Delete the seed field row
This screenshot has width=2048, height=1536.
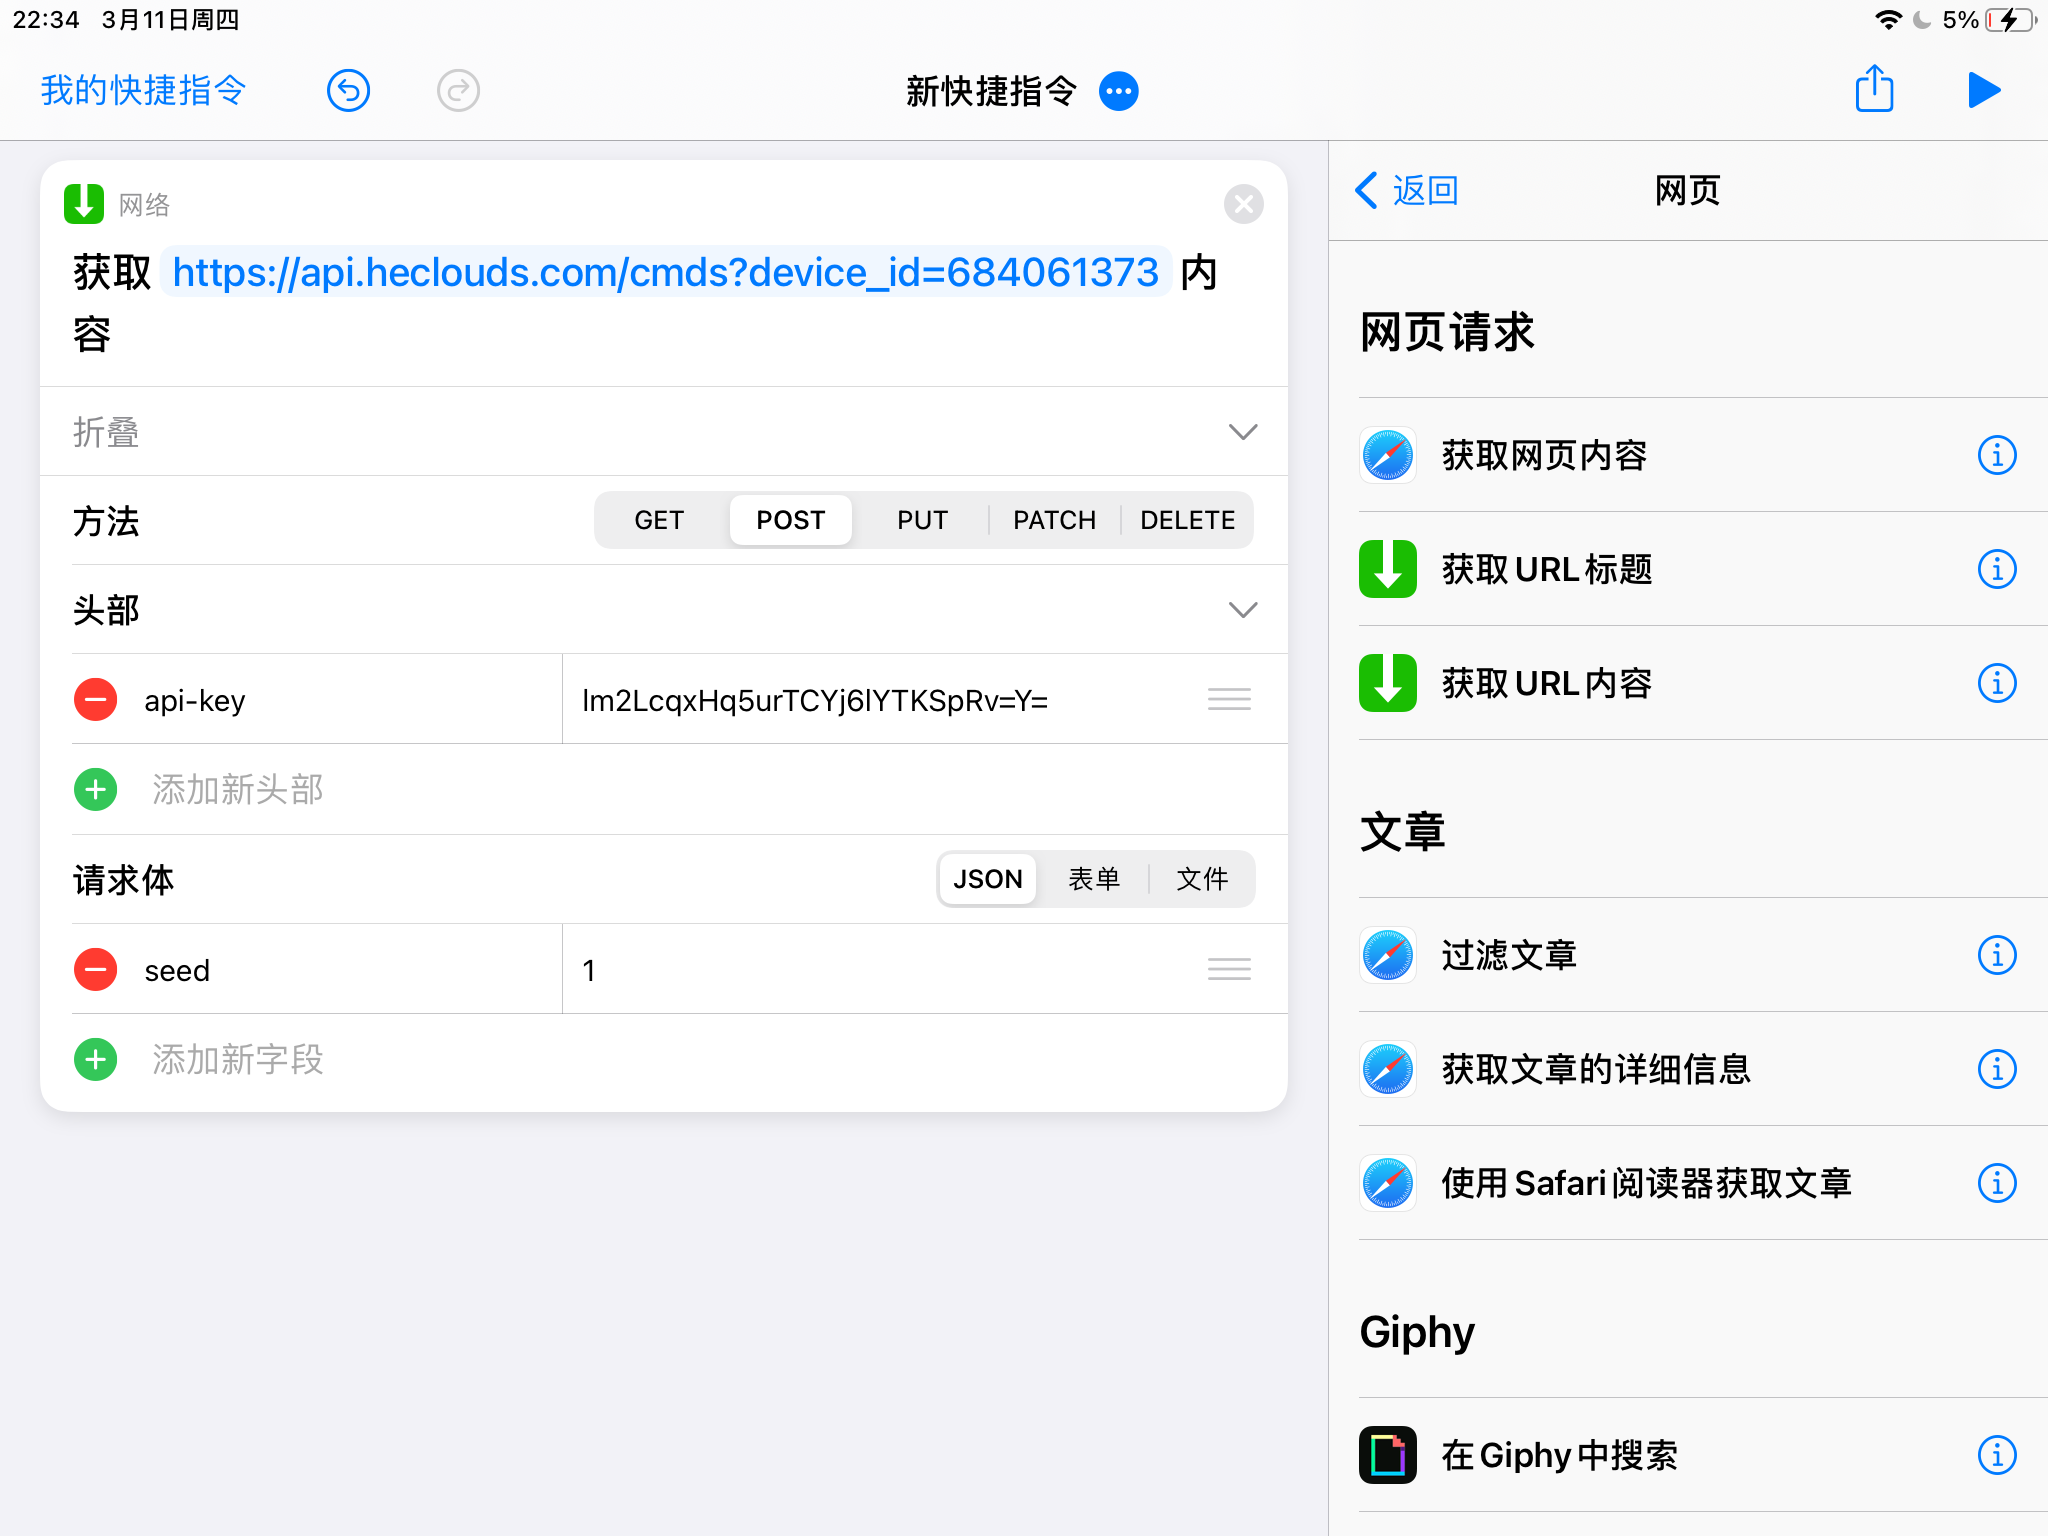coord(96,969)
